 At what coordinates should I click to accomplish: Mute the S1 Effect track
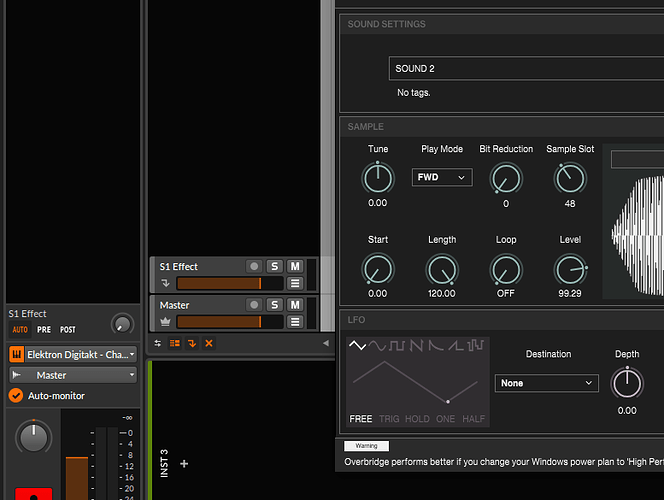coord(295,266)
